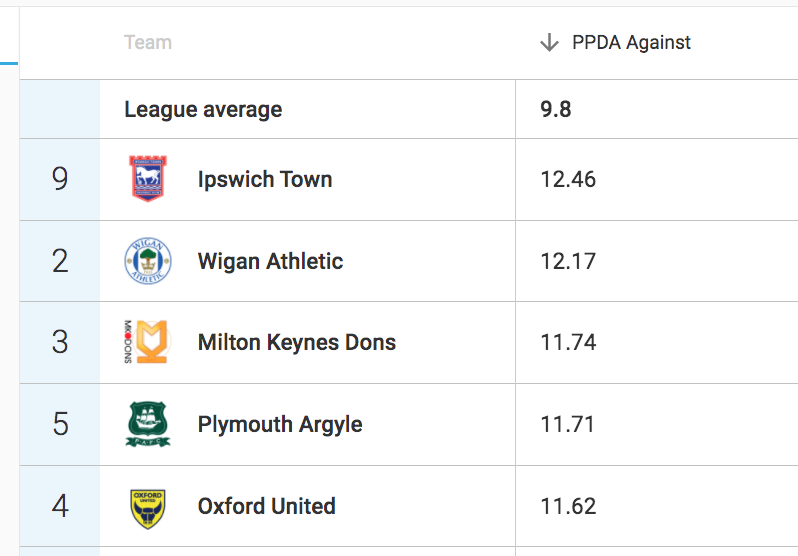798x556 pixels.
Task: Click the Wigan Athletic club crest
Action: coord(147,261)
